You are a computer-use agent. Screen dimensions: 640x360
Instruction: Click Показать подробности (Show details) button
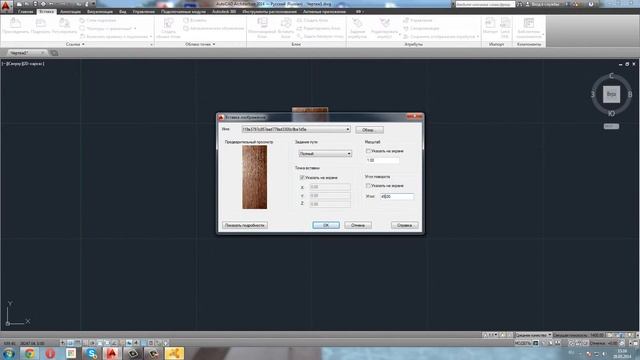(245, 225)
